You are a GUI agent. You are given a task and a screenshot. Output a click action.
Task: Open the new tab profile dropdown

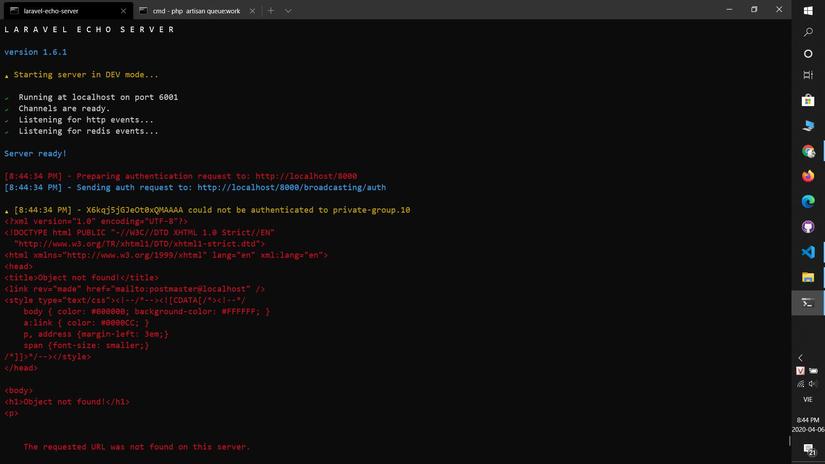tap(288, 11)
